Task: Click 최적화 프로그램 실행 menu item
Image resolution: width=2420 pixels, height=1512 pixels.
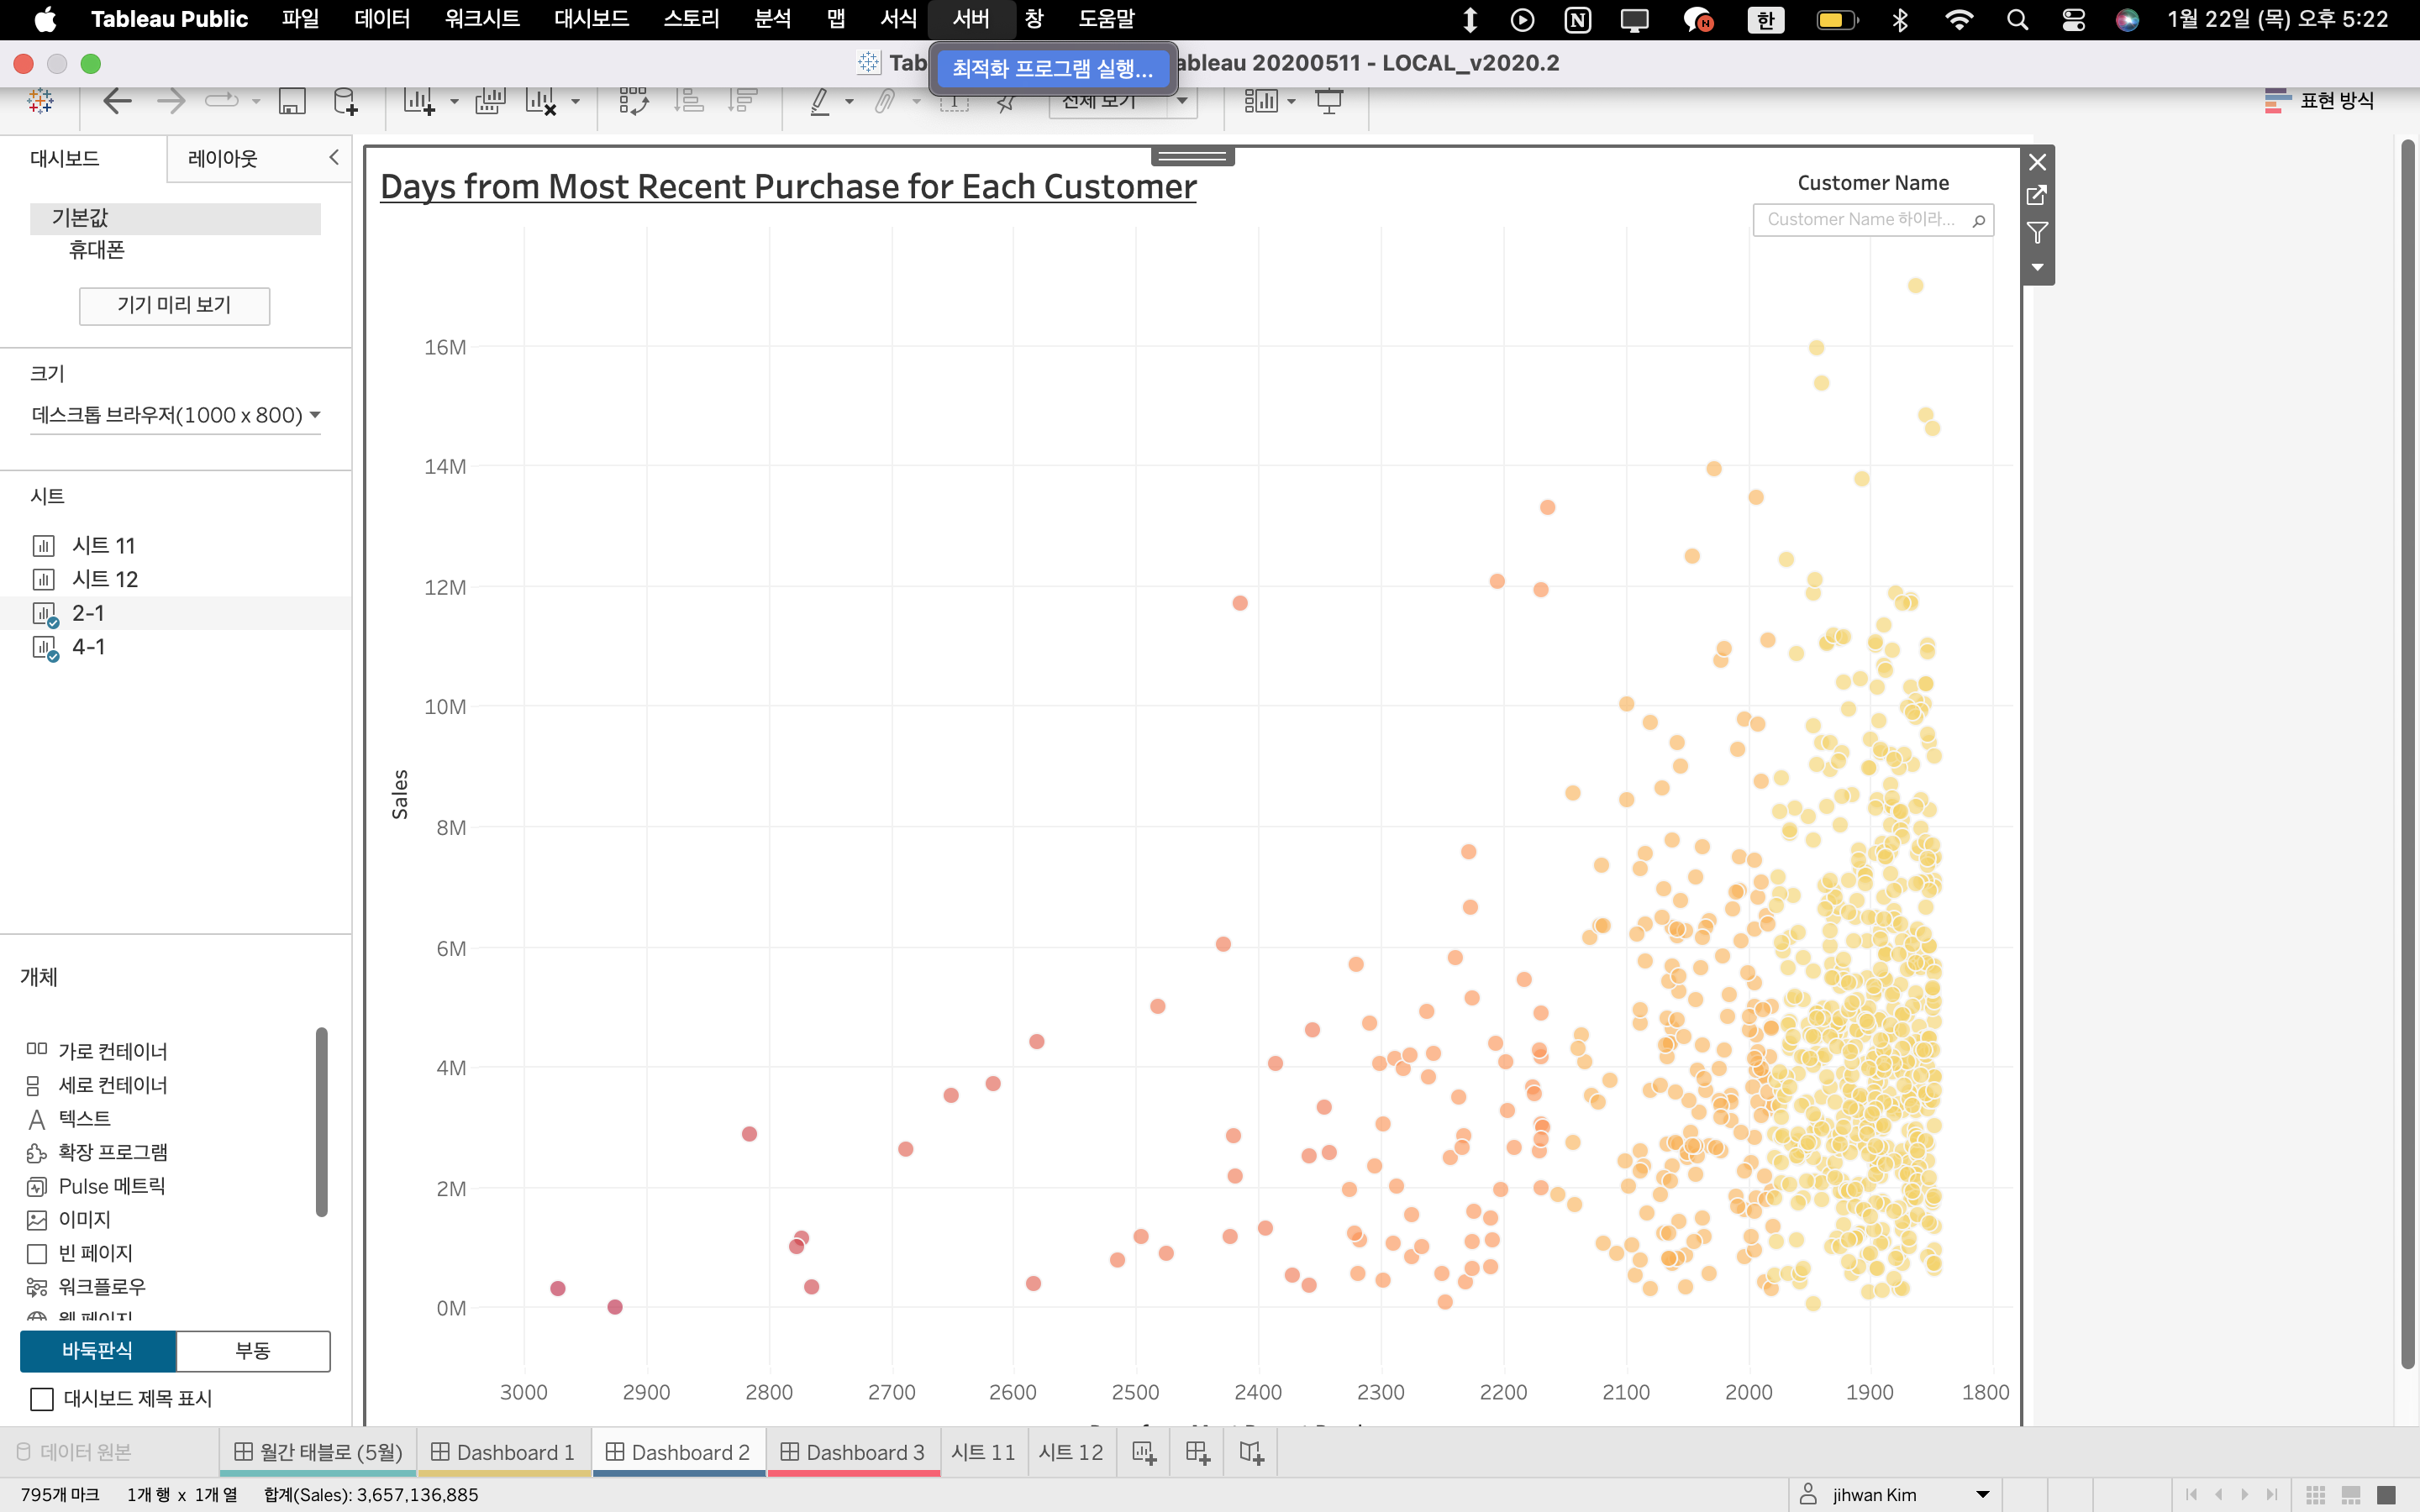Action: [x=1052, y=68]
